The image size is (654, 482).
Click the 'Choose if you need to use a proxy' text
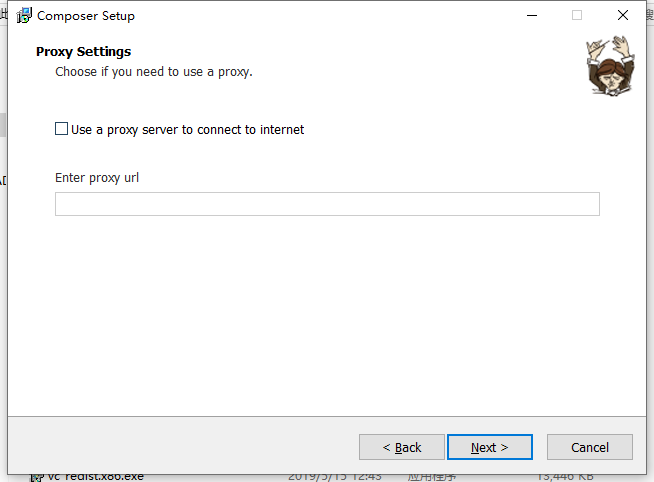point(154,72)
